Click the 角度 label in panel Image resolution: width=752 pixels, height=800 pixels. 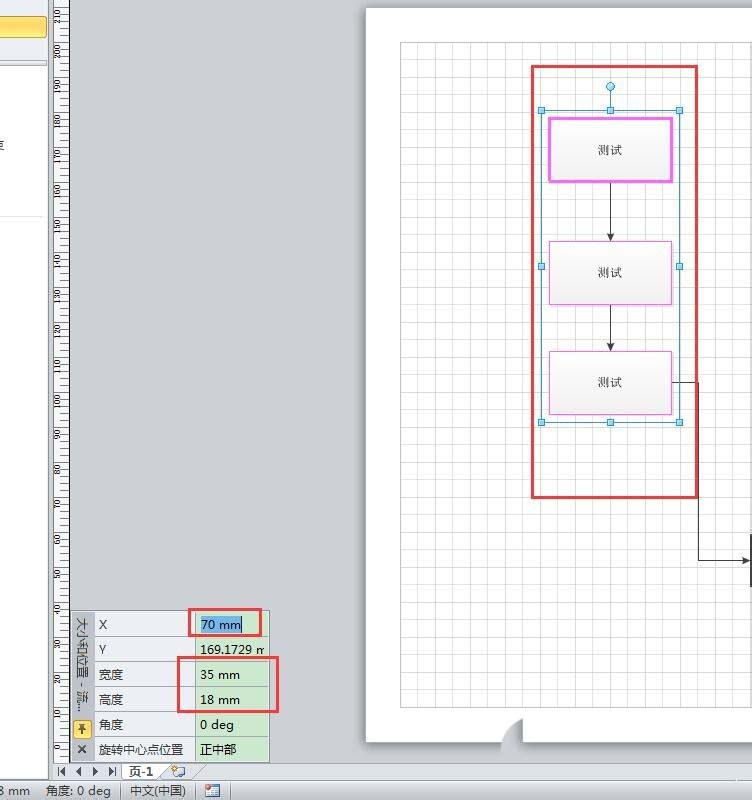pyautogui.click(x=111, y=724)
